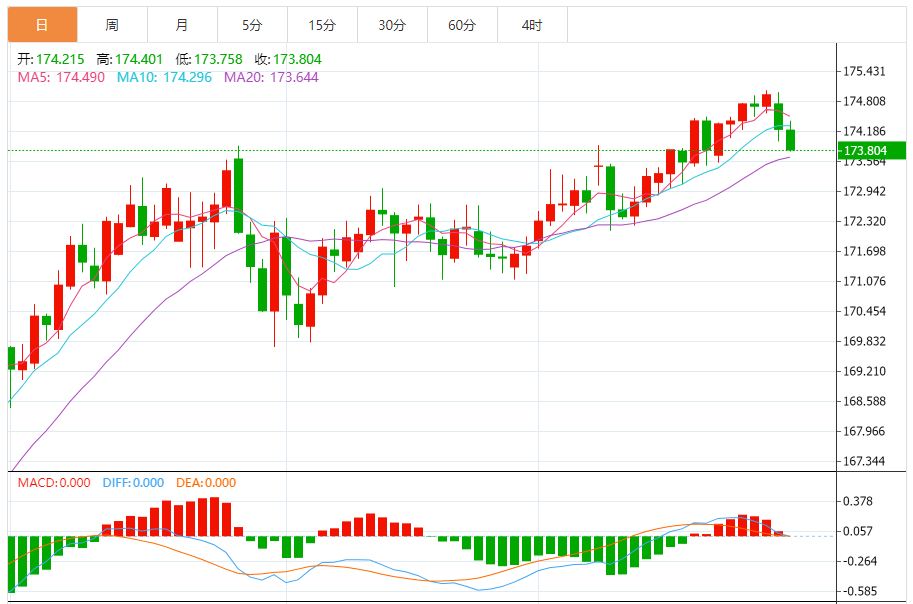
Task: Click the 167.344 price axis label
Action: tap(865, 461)
